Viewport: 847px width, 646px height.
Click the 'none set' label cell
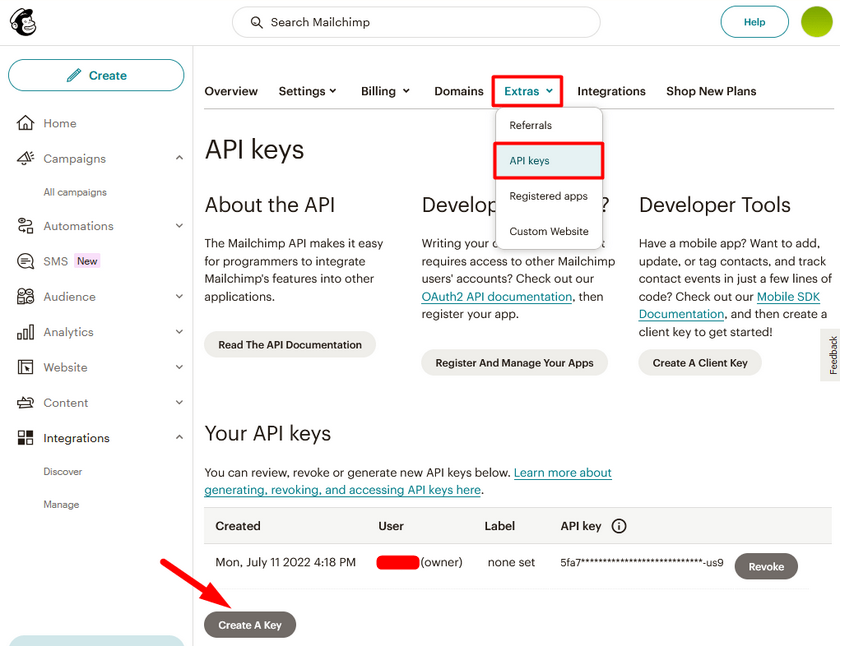pyautogui.click(x=511, y=562)
